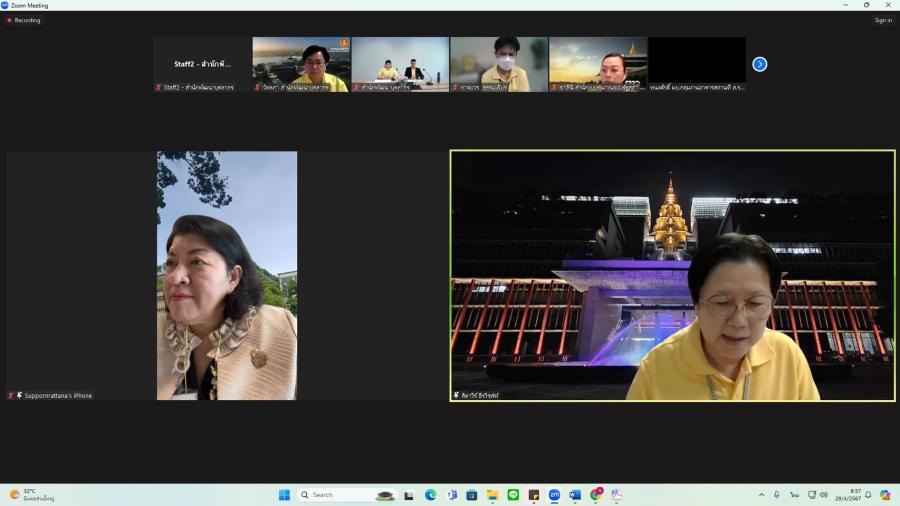Switch to Zoom from the taskbar
Image resolution: width=900 pixels, height=506 pixels.
coord(554,495)
